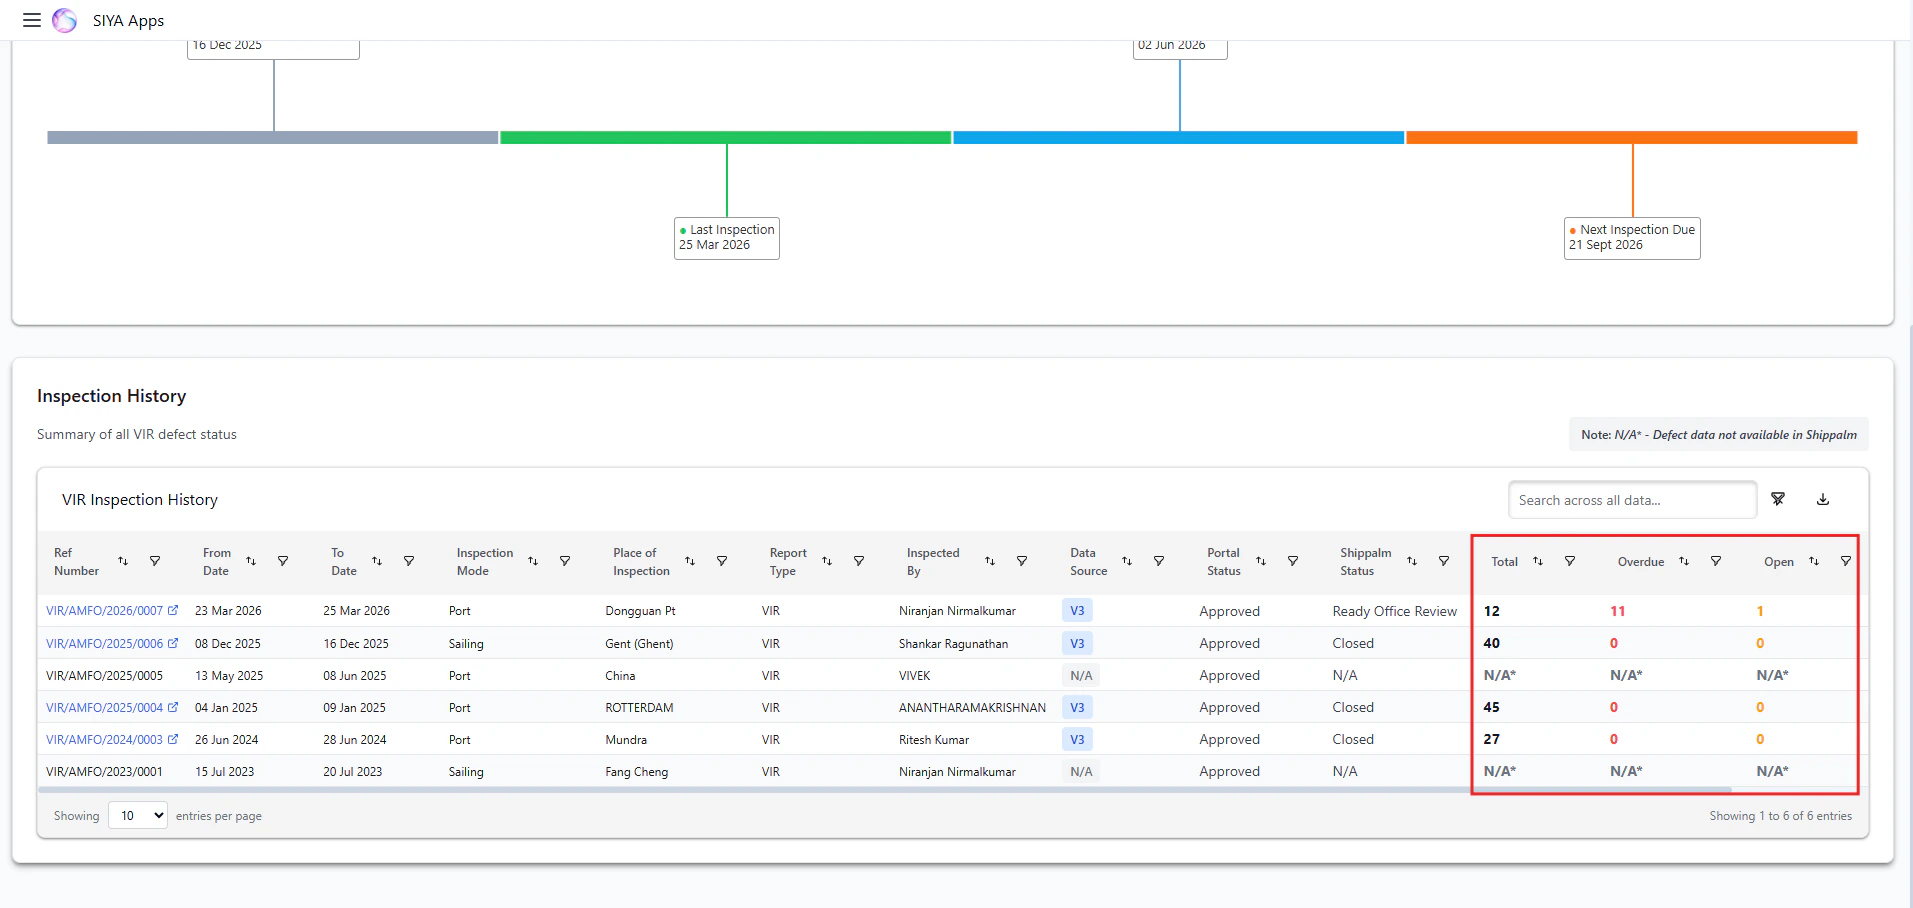
Task: Sort by Ref Number column
Action: tap(123, 561)
